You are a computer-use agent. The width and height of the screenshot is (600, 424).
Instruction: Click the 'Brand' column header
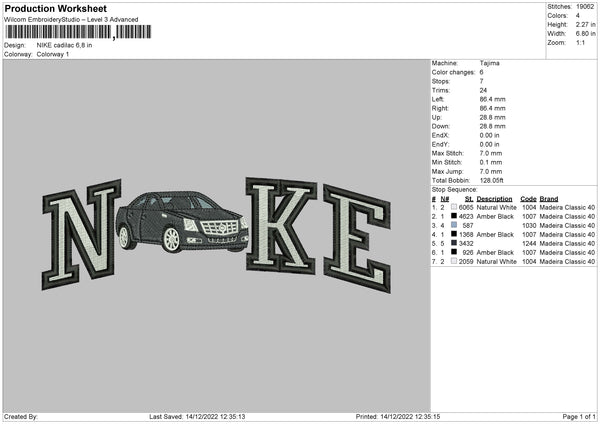click(x=549, y=199)
